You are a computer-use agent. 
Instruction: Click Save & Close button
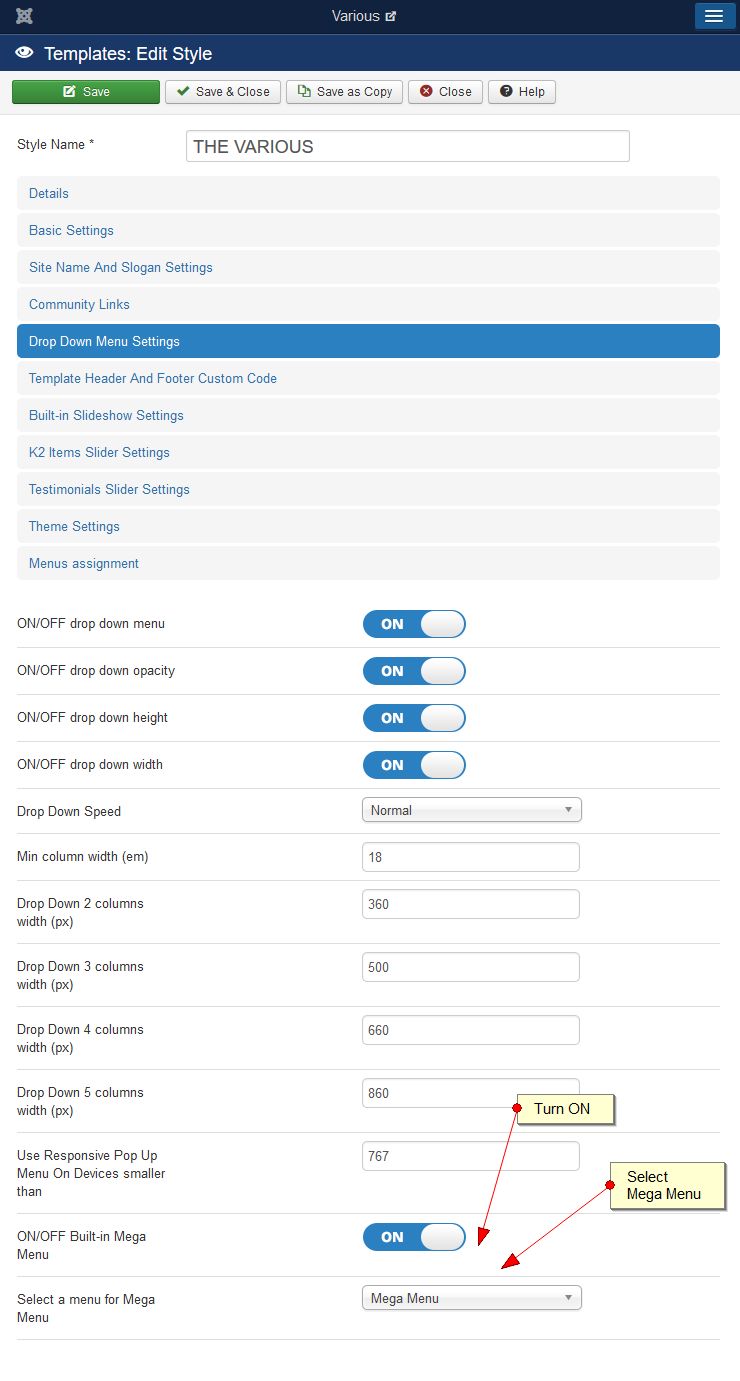click(x=223, y=91)
